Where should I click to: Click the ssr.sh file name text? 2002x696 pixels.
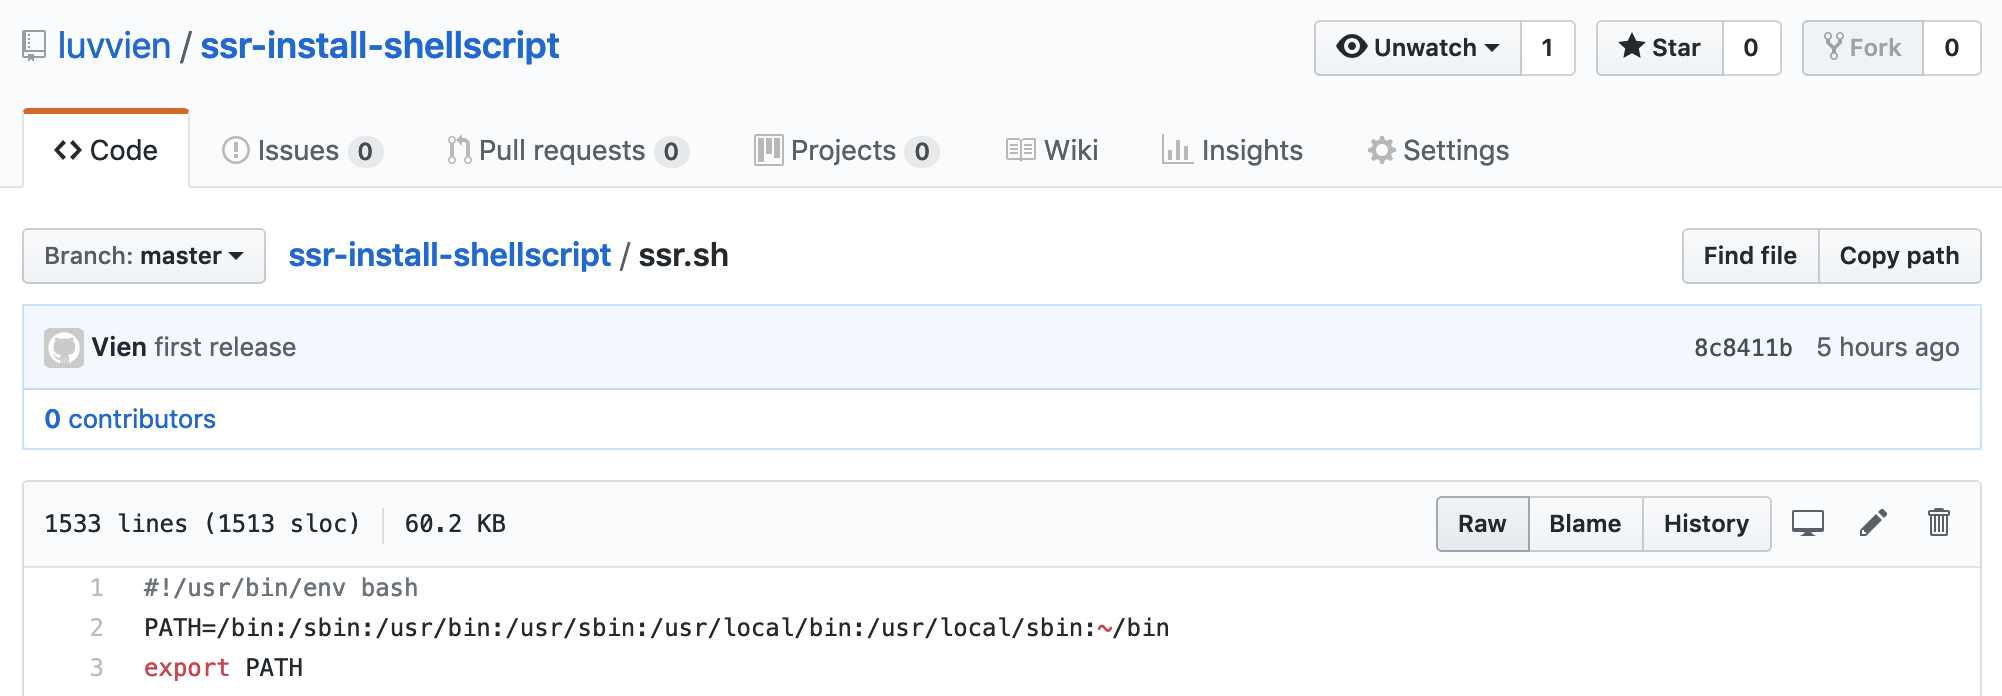(x=683, y=255)
